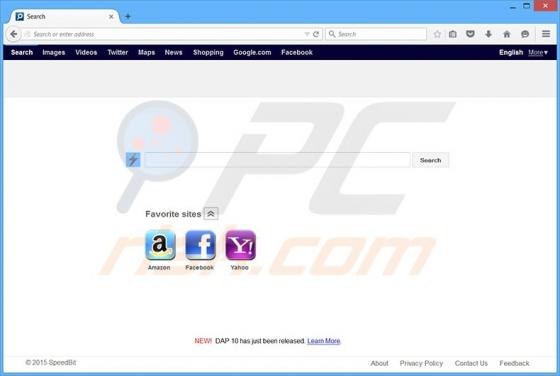Open a new tab with plus icon
The image size is (560, 376).
pyautogui.click(x=128, y=16)
